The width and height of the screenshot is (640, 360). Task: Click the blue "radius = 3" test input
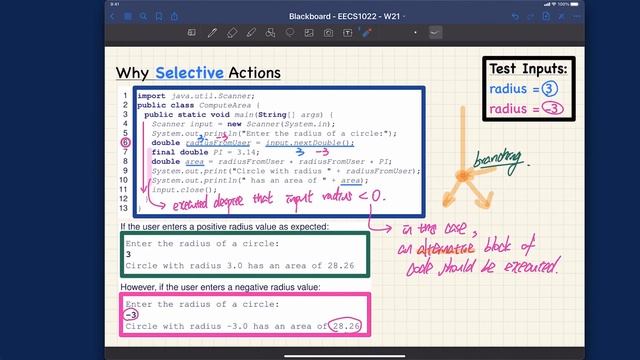pyautogui.click(x=524, y=89)
